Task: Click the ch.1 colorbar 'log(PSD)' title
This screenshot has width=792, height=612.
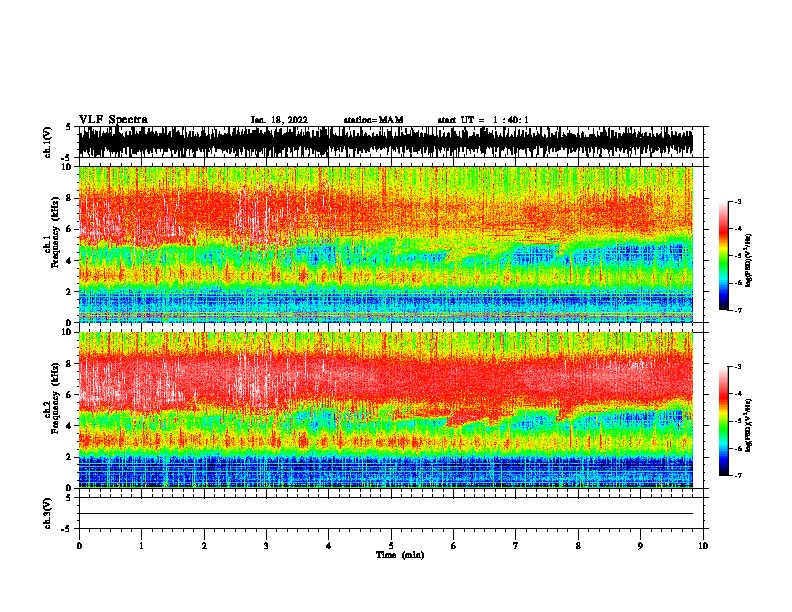Action: 749,260
